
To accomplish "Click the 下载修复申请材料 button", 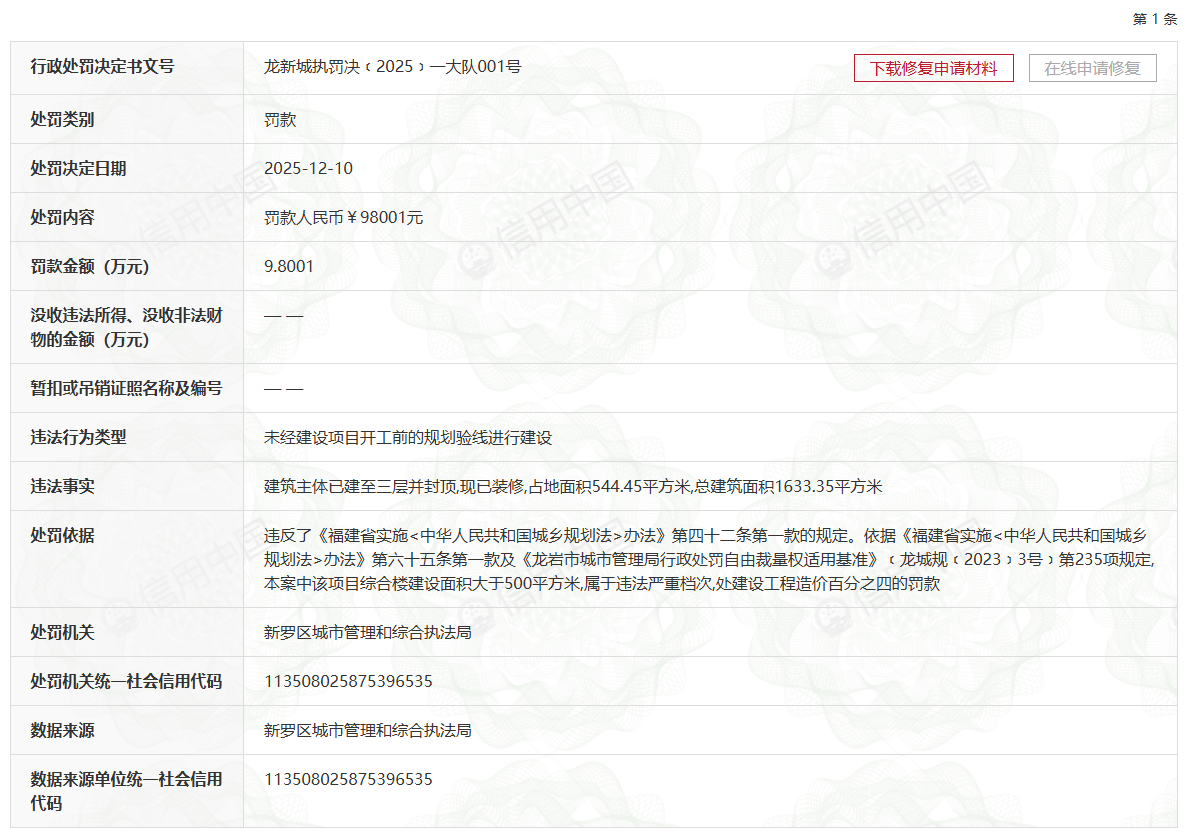I will coord(933,68).
